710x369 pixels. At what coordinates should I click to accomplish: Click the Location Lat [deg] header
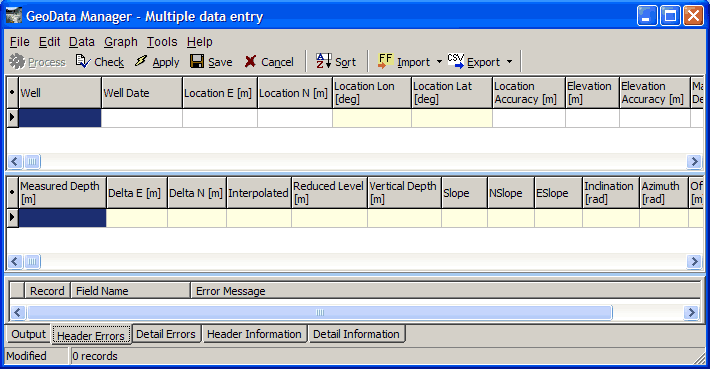coord(451,93)
